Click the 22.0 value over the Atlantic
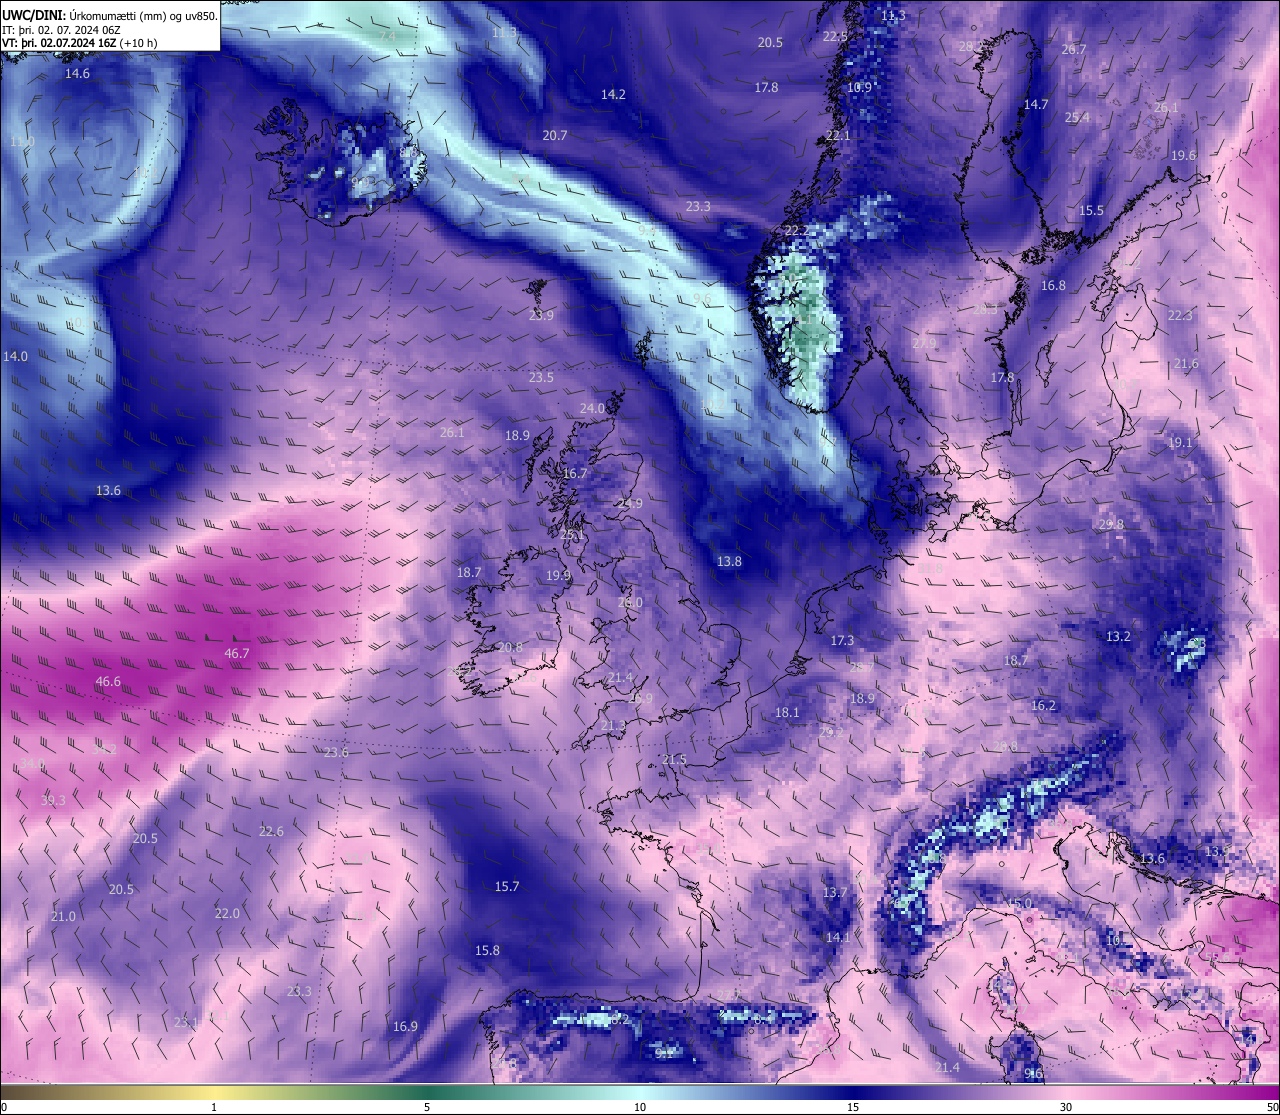The height and width of the screenshot is (1115, 1280). [227, 913]
